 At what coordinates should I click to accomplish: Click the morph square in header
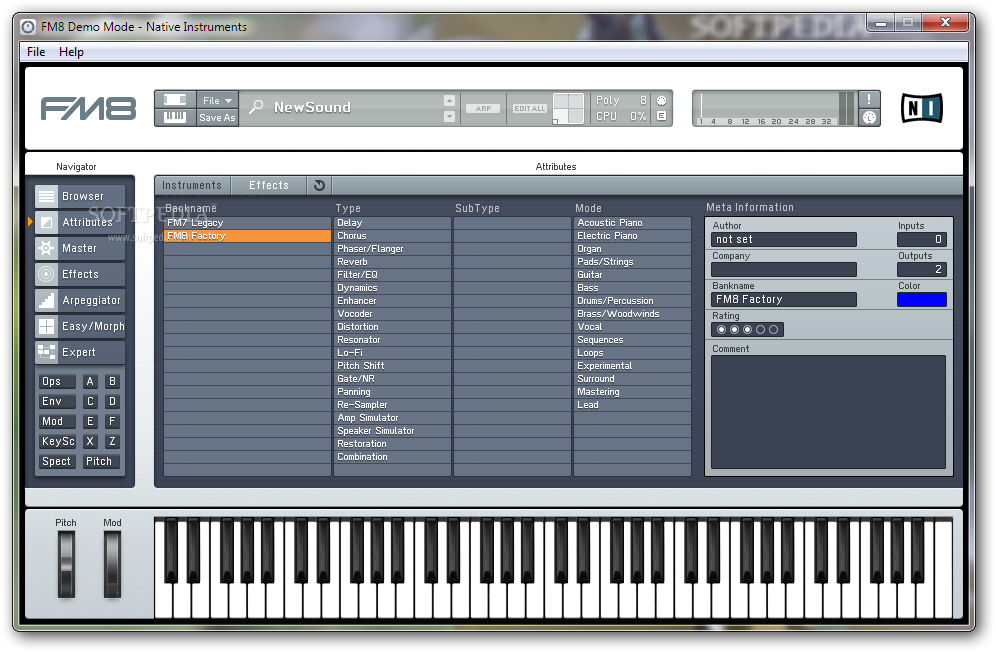tap(568, 108)
